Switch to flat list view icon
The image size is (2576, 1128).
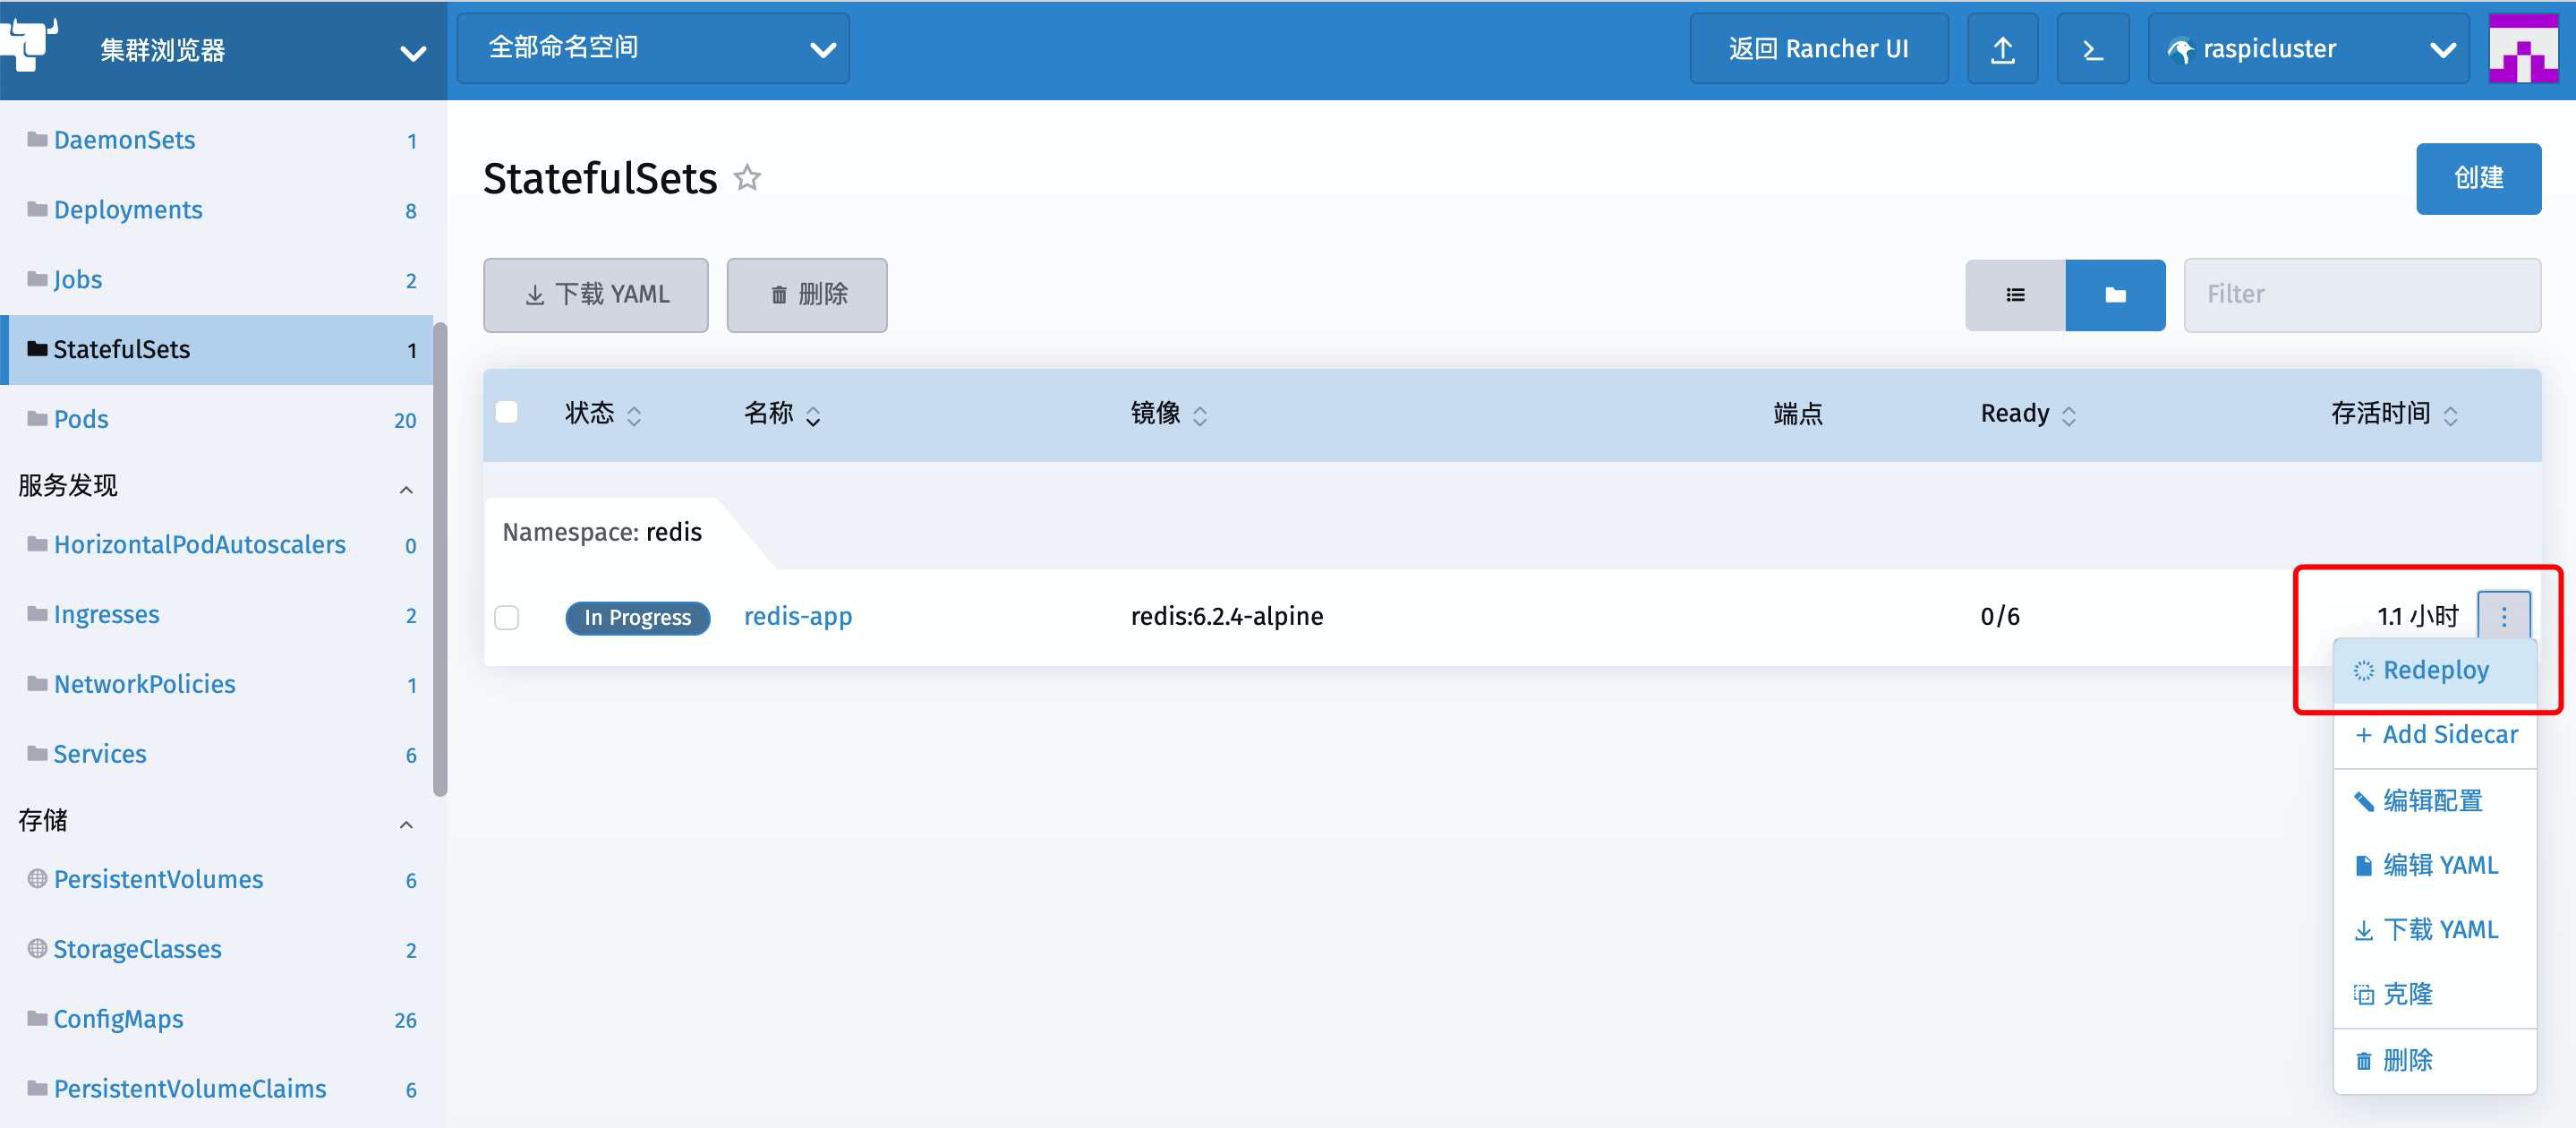[2015, 295]
